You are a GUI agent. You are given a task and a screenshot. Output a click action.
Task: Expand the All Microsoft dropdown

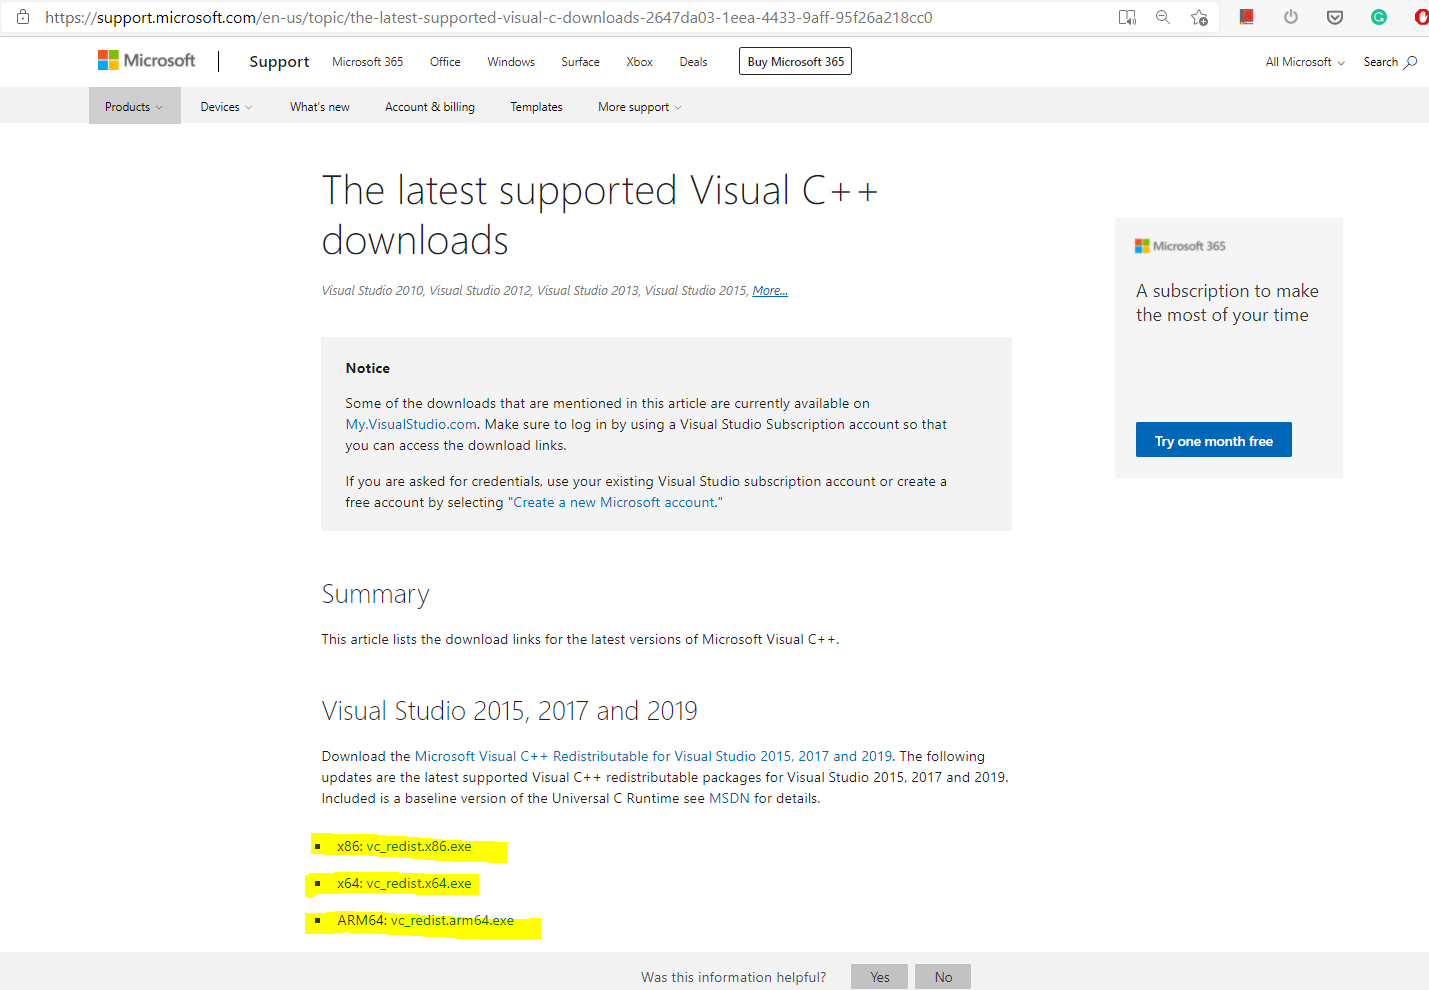point(1305,62)
